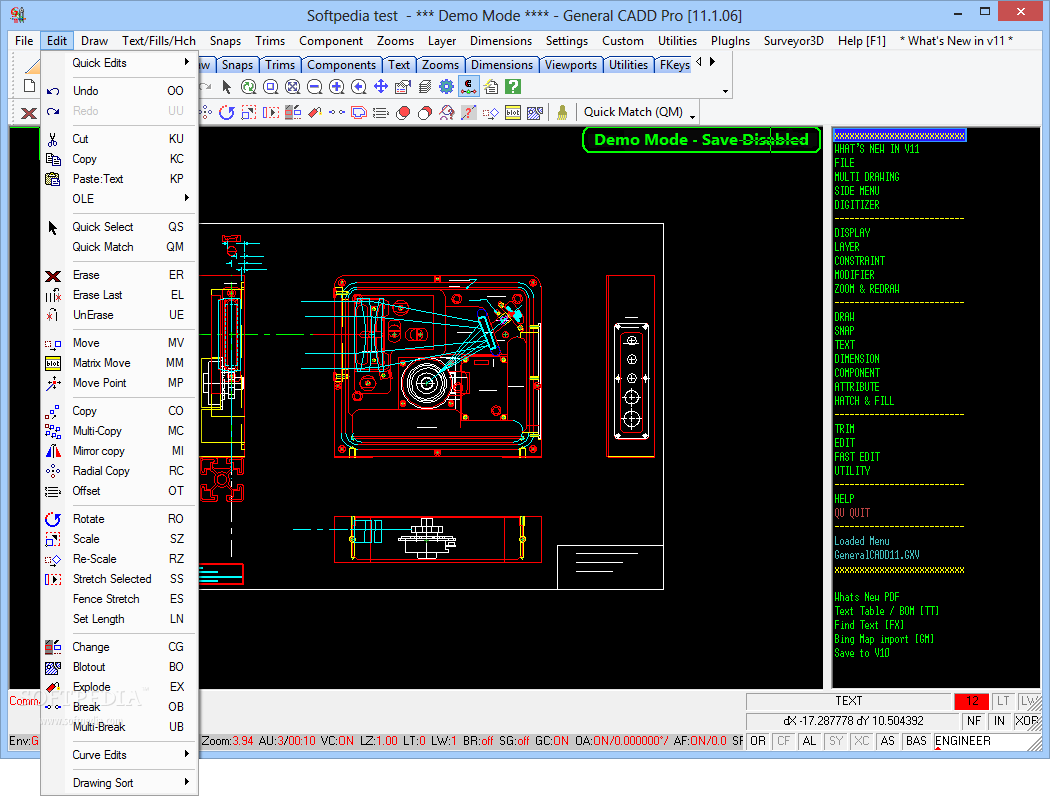Click Bing Map import [GM] in the side menu
Image resolution: width=1050 pixels, height=796 pixels.
884,639
